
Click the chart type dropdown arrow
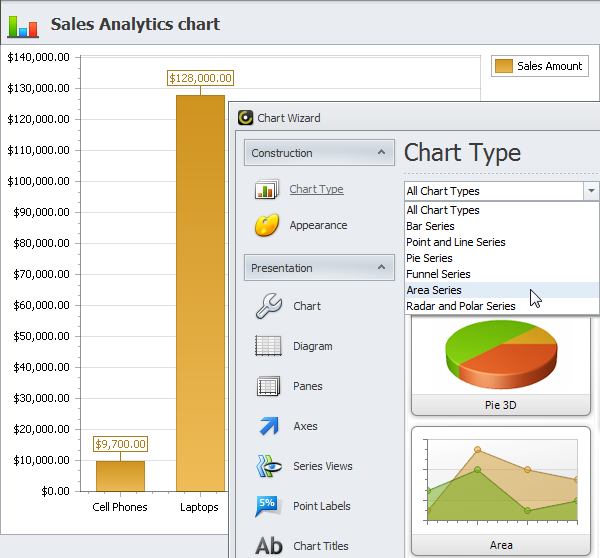pos(591,191)
